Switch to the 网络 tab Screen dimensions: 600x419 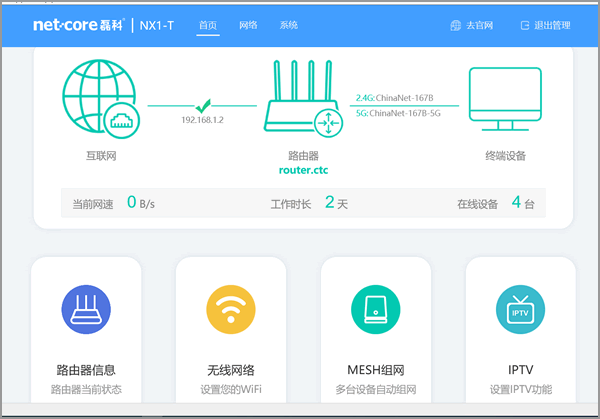[x=248, y=24]
